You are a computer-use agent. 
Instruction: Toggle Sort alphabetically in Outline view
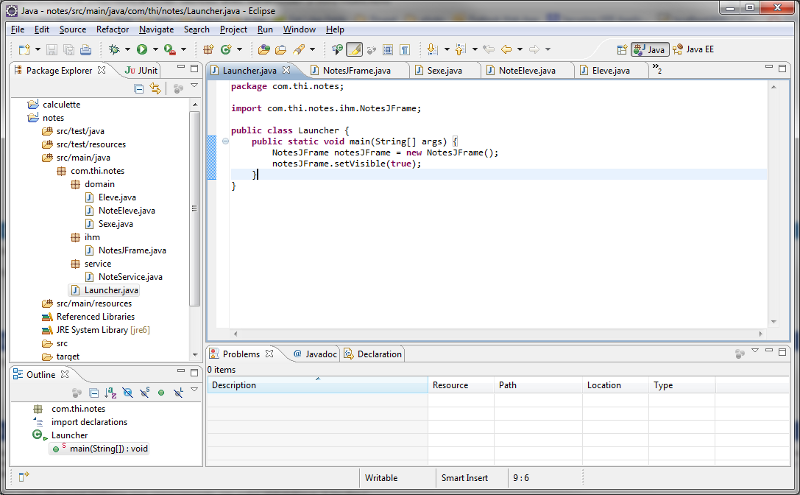[109, 393]
